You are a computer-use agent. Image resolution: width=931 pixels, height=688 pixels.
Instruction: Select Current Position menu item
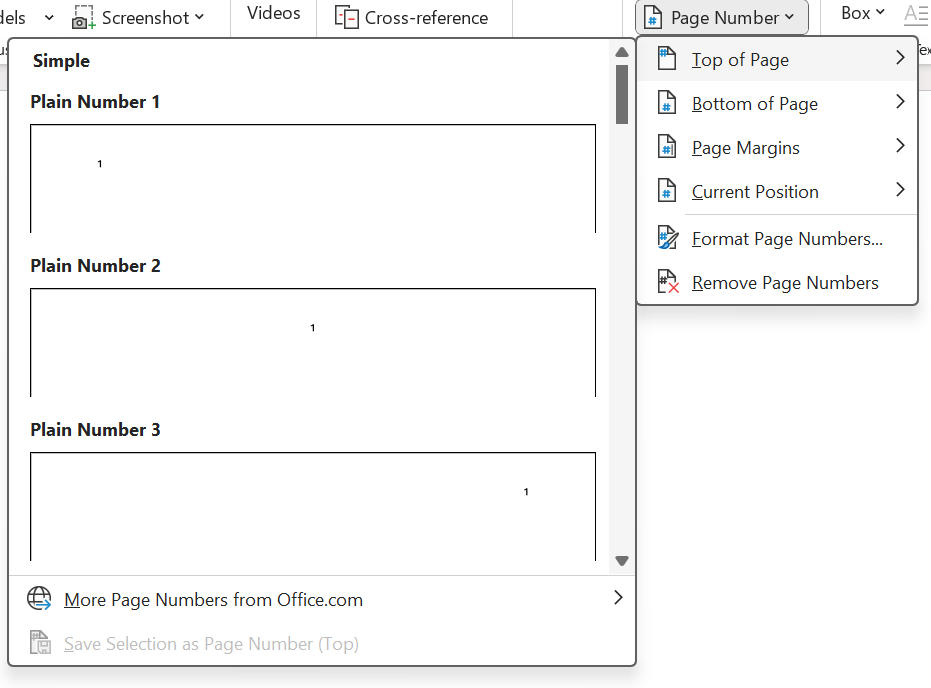[x=777, y=191]
